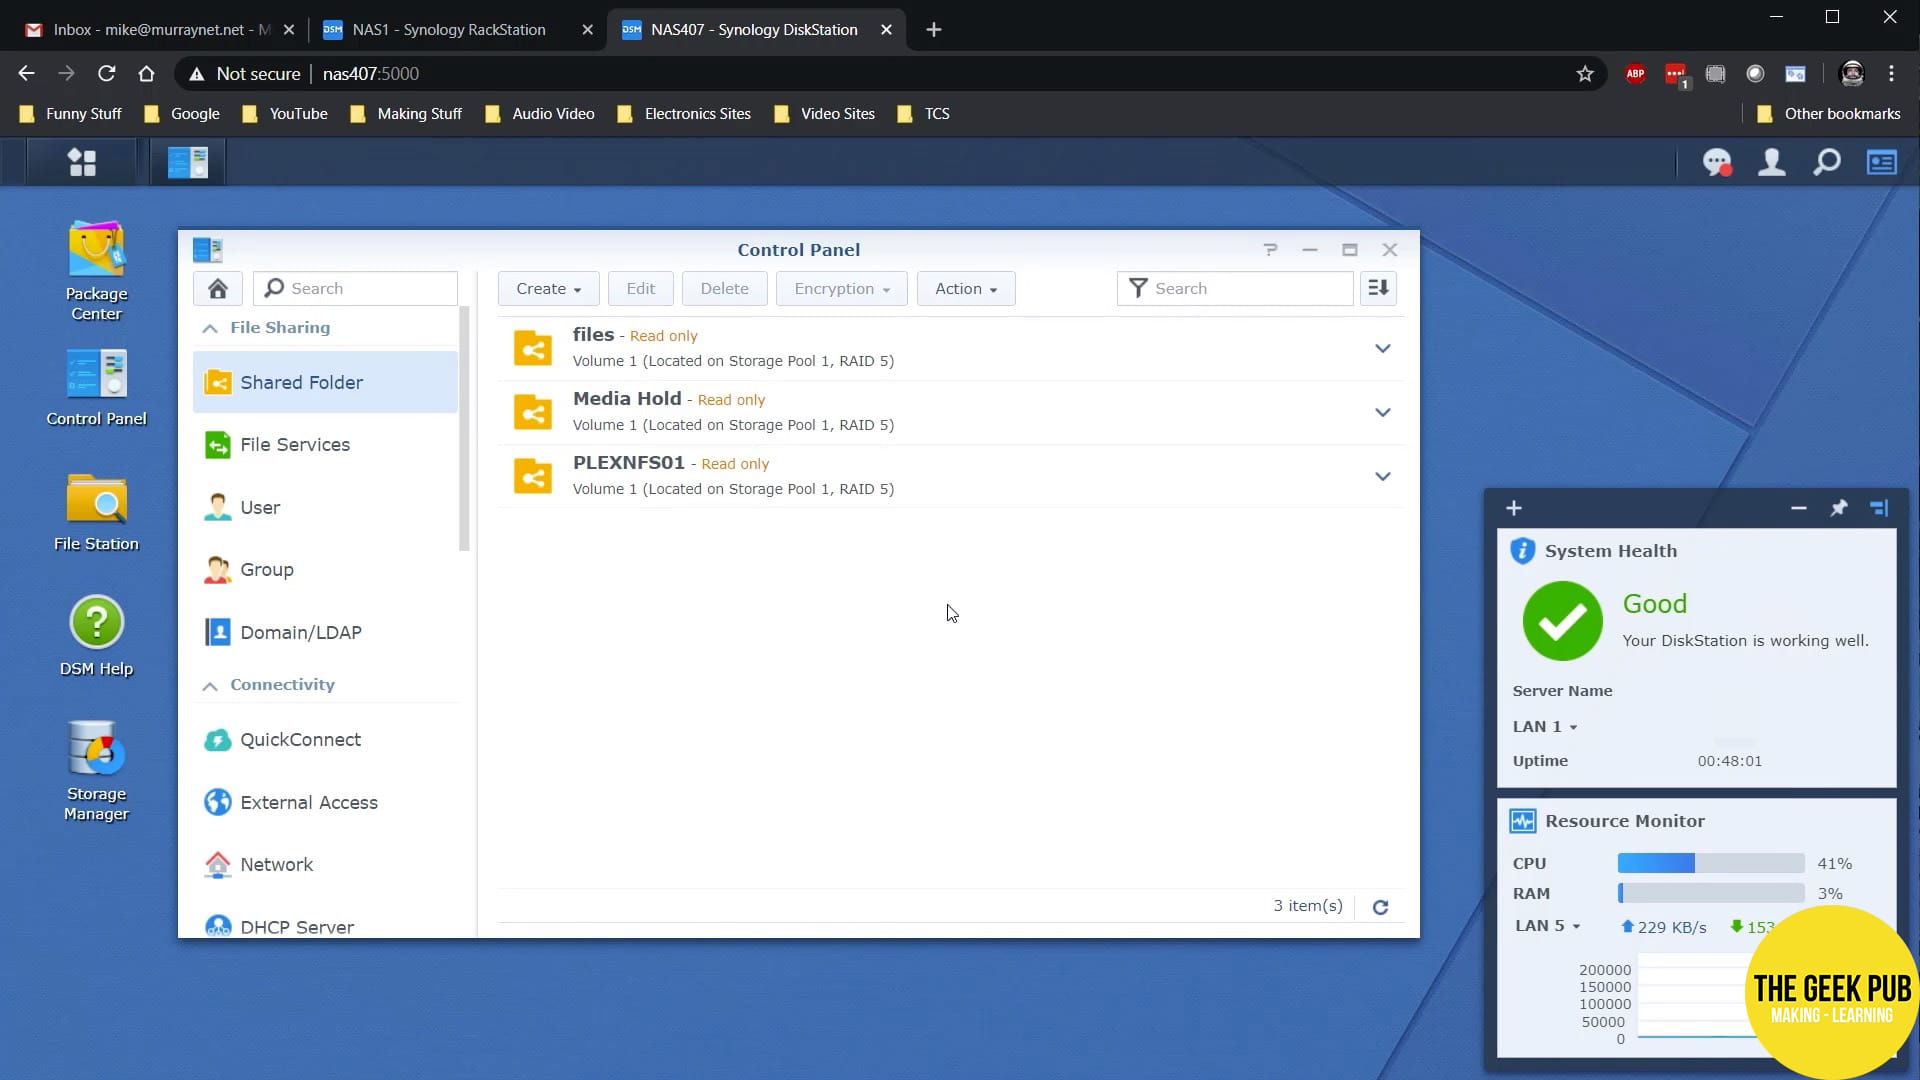
Task: Expand PLEXNFS01 folder details chevron
Action: point(1382,477)
